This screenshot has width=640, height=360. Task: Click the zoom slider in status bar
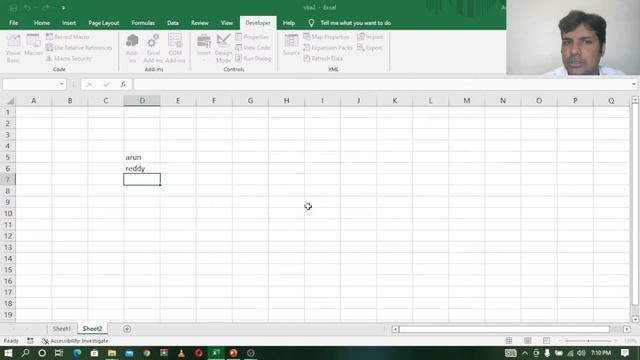pyautogui.click(x=589, y=340)
